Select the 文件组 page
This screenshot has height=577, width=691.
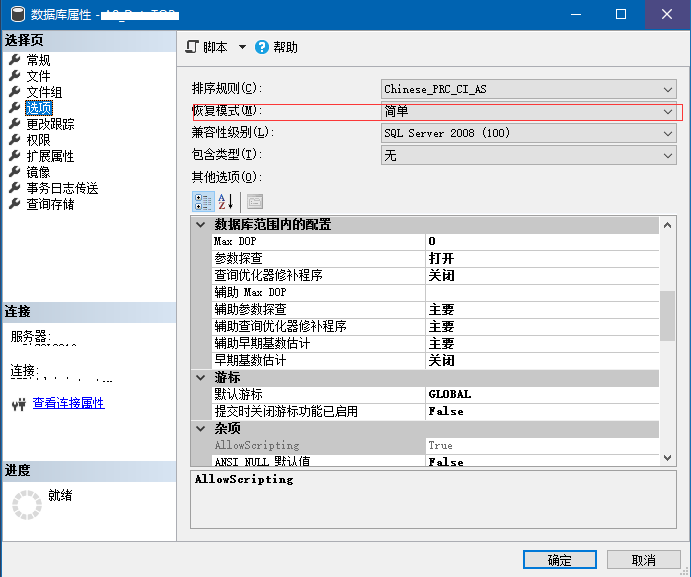(x=44, y=92)
